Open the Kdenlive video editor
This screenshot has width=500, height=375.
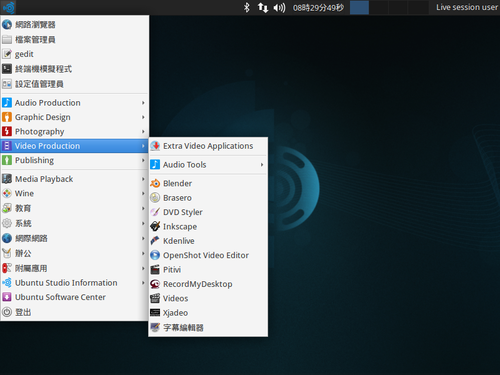tap(208, 241)
